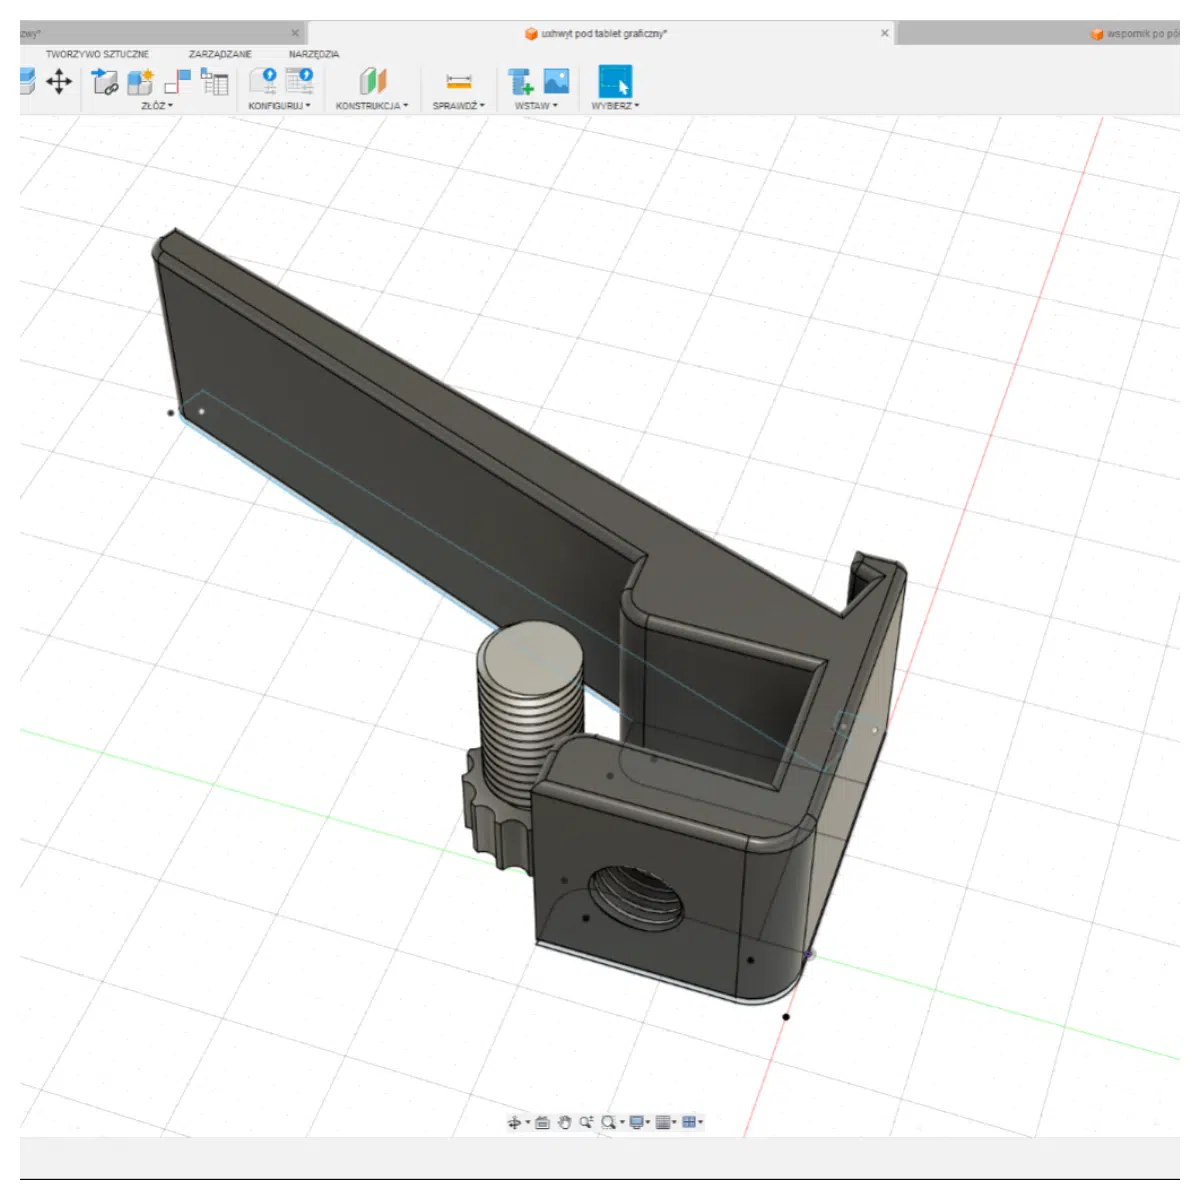This screenshot has height=1200, width=1200.
Task: Switch to the NARZĘDZIA tab
Action: (314, 54)
